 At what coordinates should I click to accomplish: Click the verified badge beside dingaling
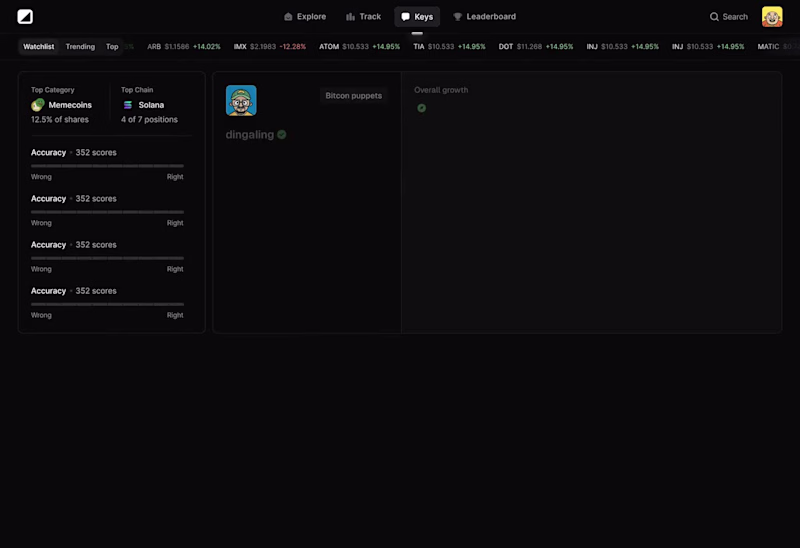(x=282, y=135)
